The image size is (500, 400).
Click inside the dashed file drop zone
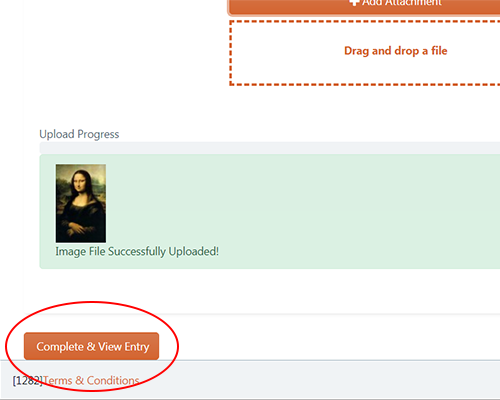365,53
